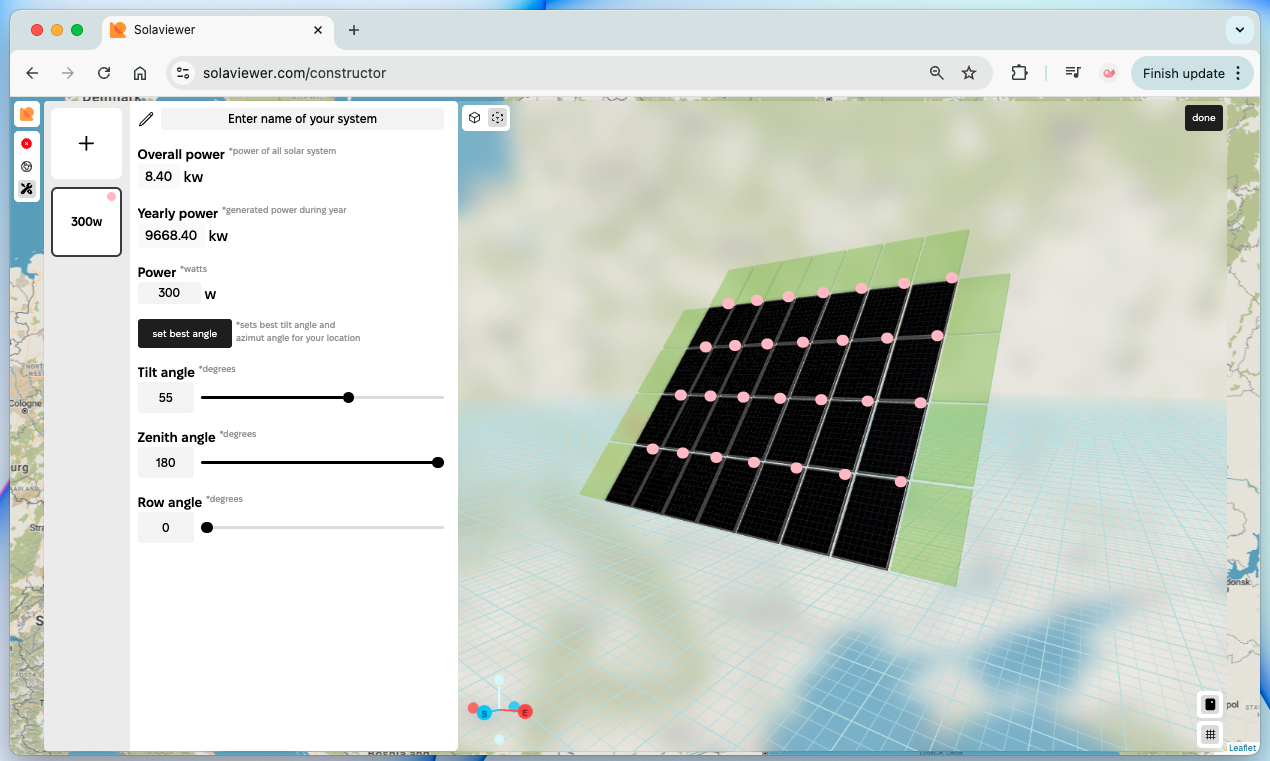Screen dimensions: 1270x761
Task: Open the Leaflet attribution link
Action: 1242,748
